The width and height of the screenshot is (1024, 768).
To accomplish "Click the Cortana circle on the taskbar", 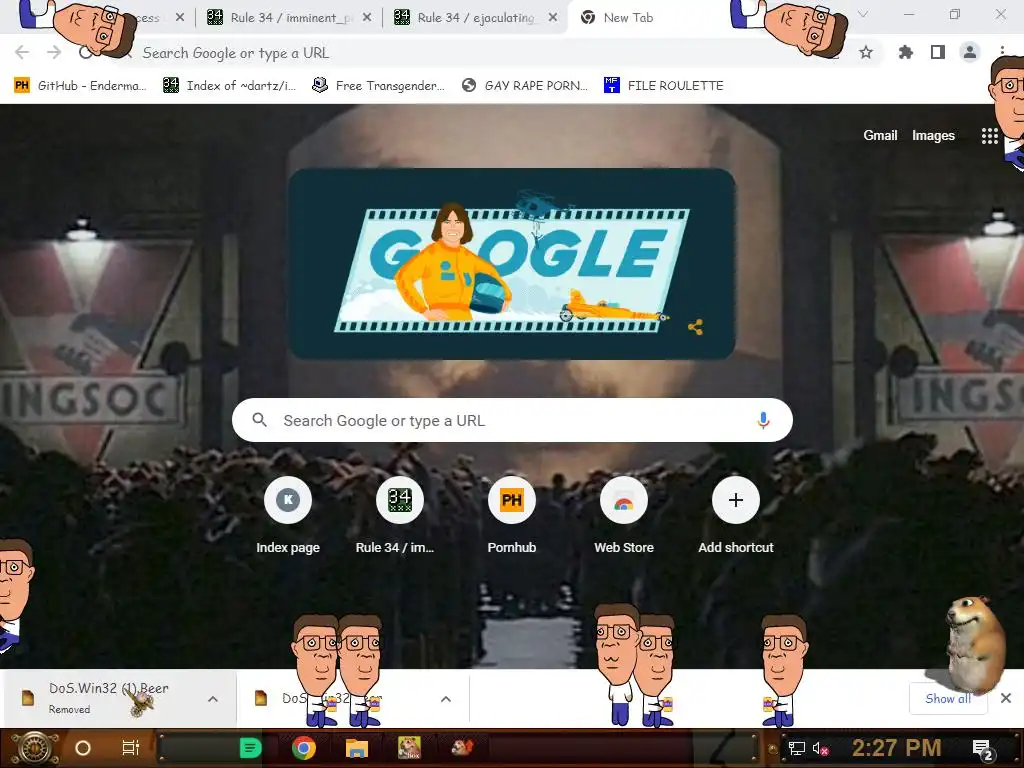I will [83, 748].
